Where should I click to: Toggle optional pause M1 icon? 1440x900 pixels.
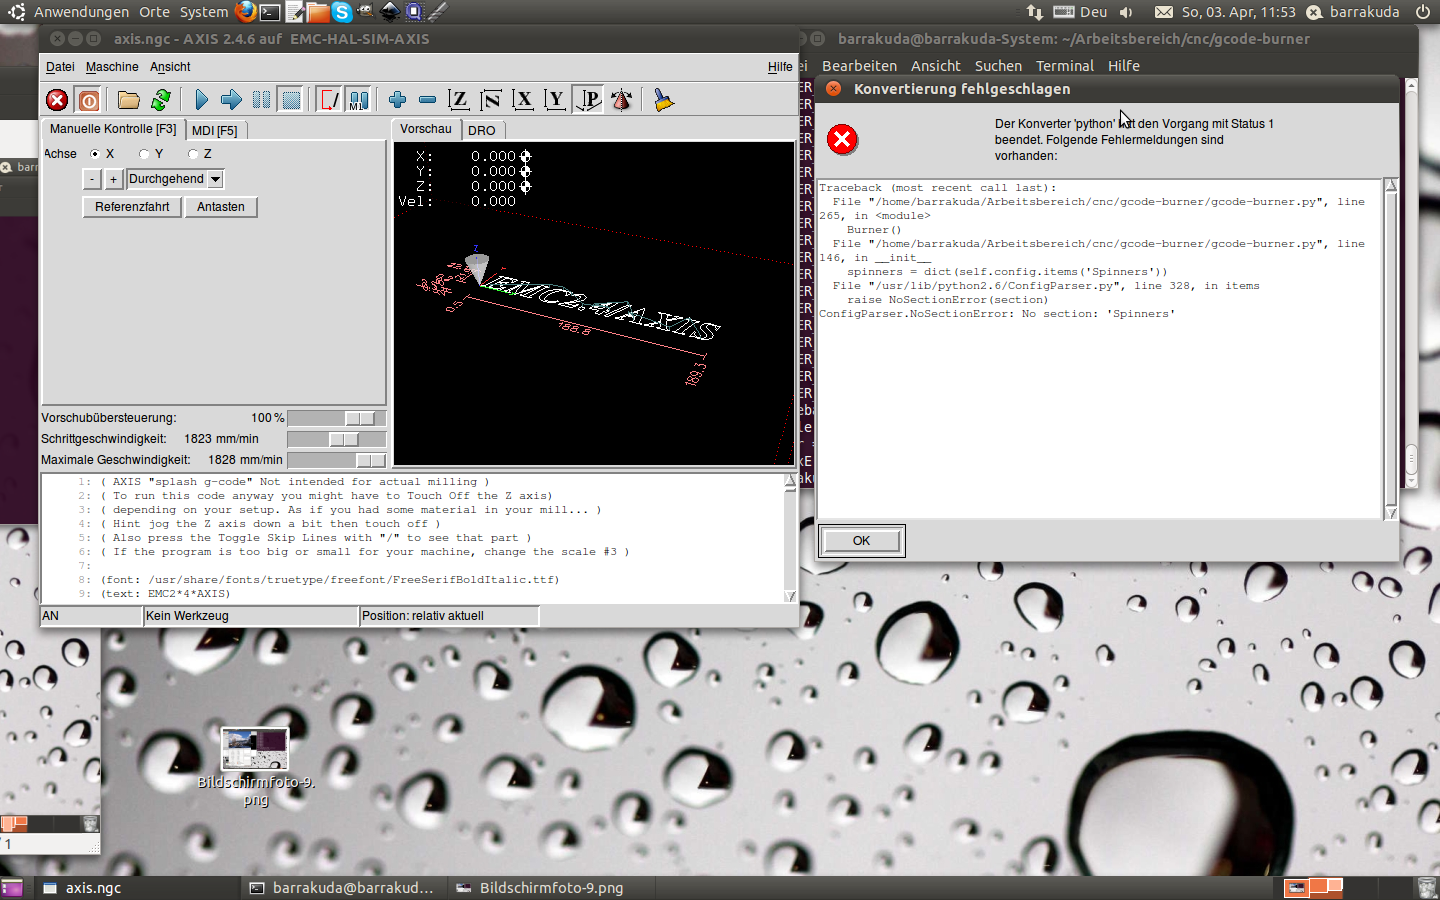point(358,100)
